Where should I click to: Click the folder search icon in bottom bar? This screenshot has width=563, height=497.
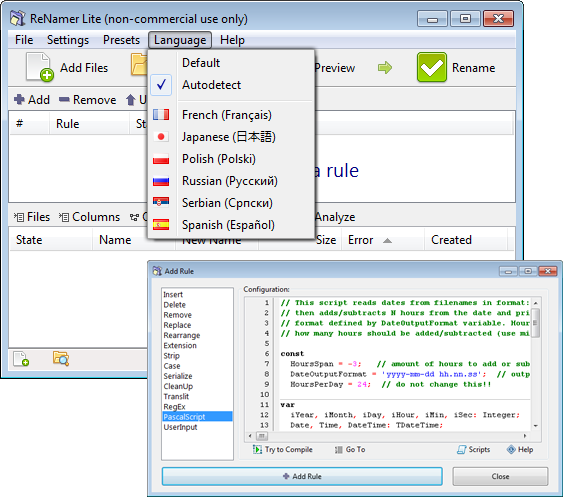point(61,358)
